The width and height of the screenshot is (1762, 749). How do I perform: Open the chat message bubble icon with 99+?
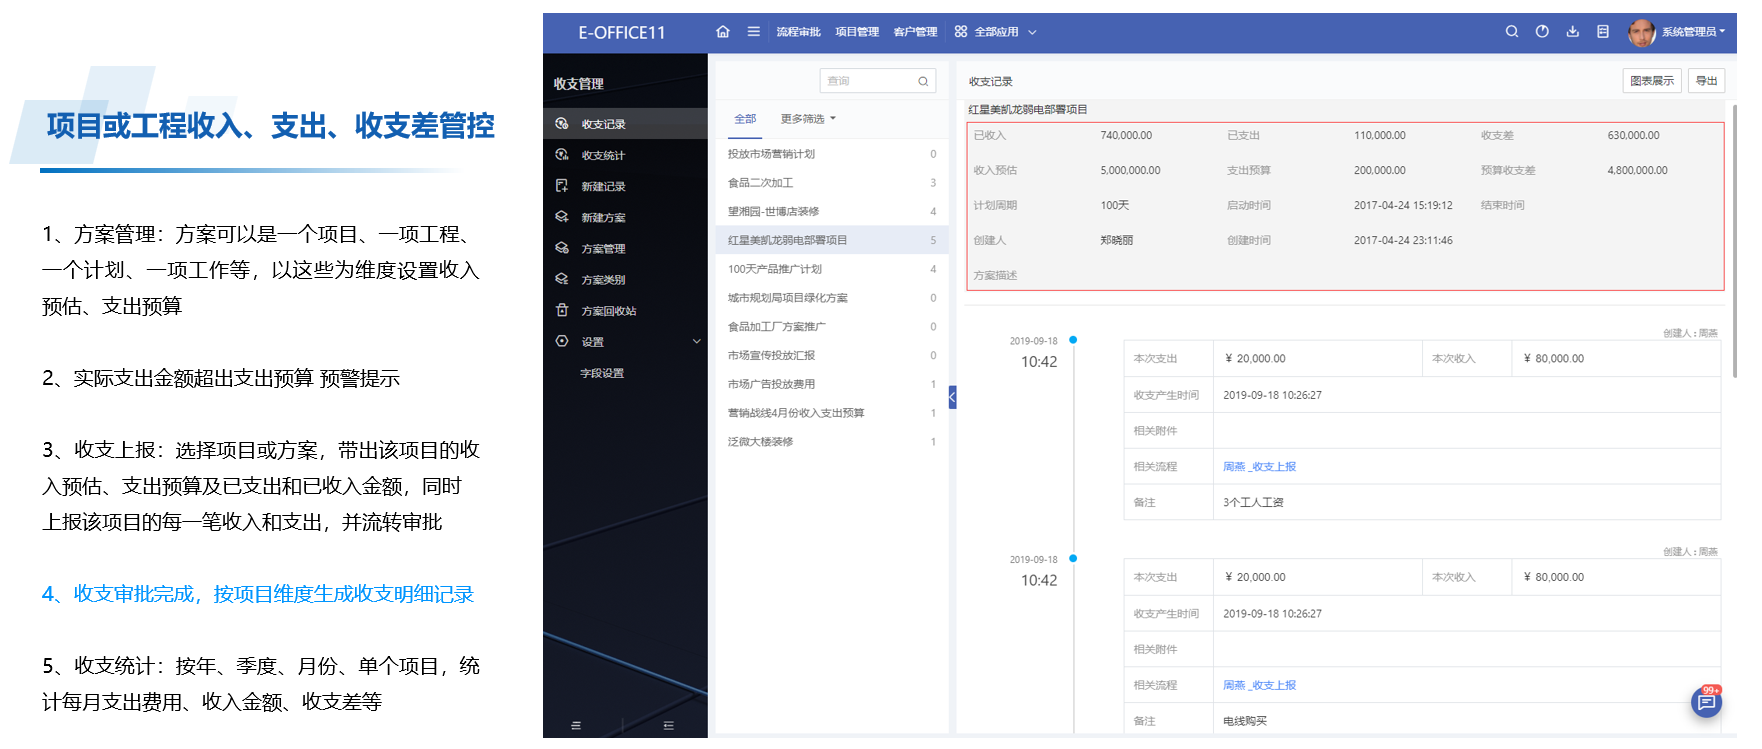pos(1706,702)
